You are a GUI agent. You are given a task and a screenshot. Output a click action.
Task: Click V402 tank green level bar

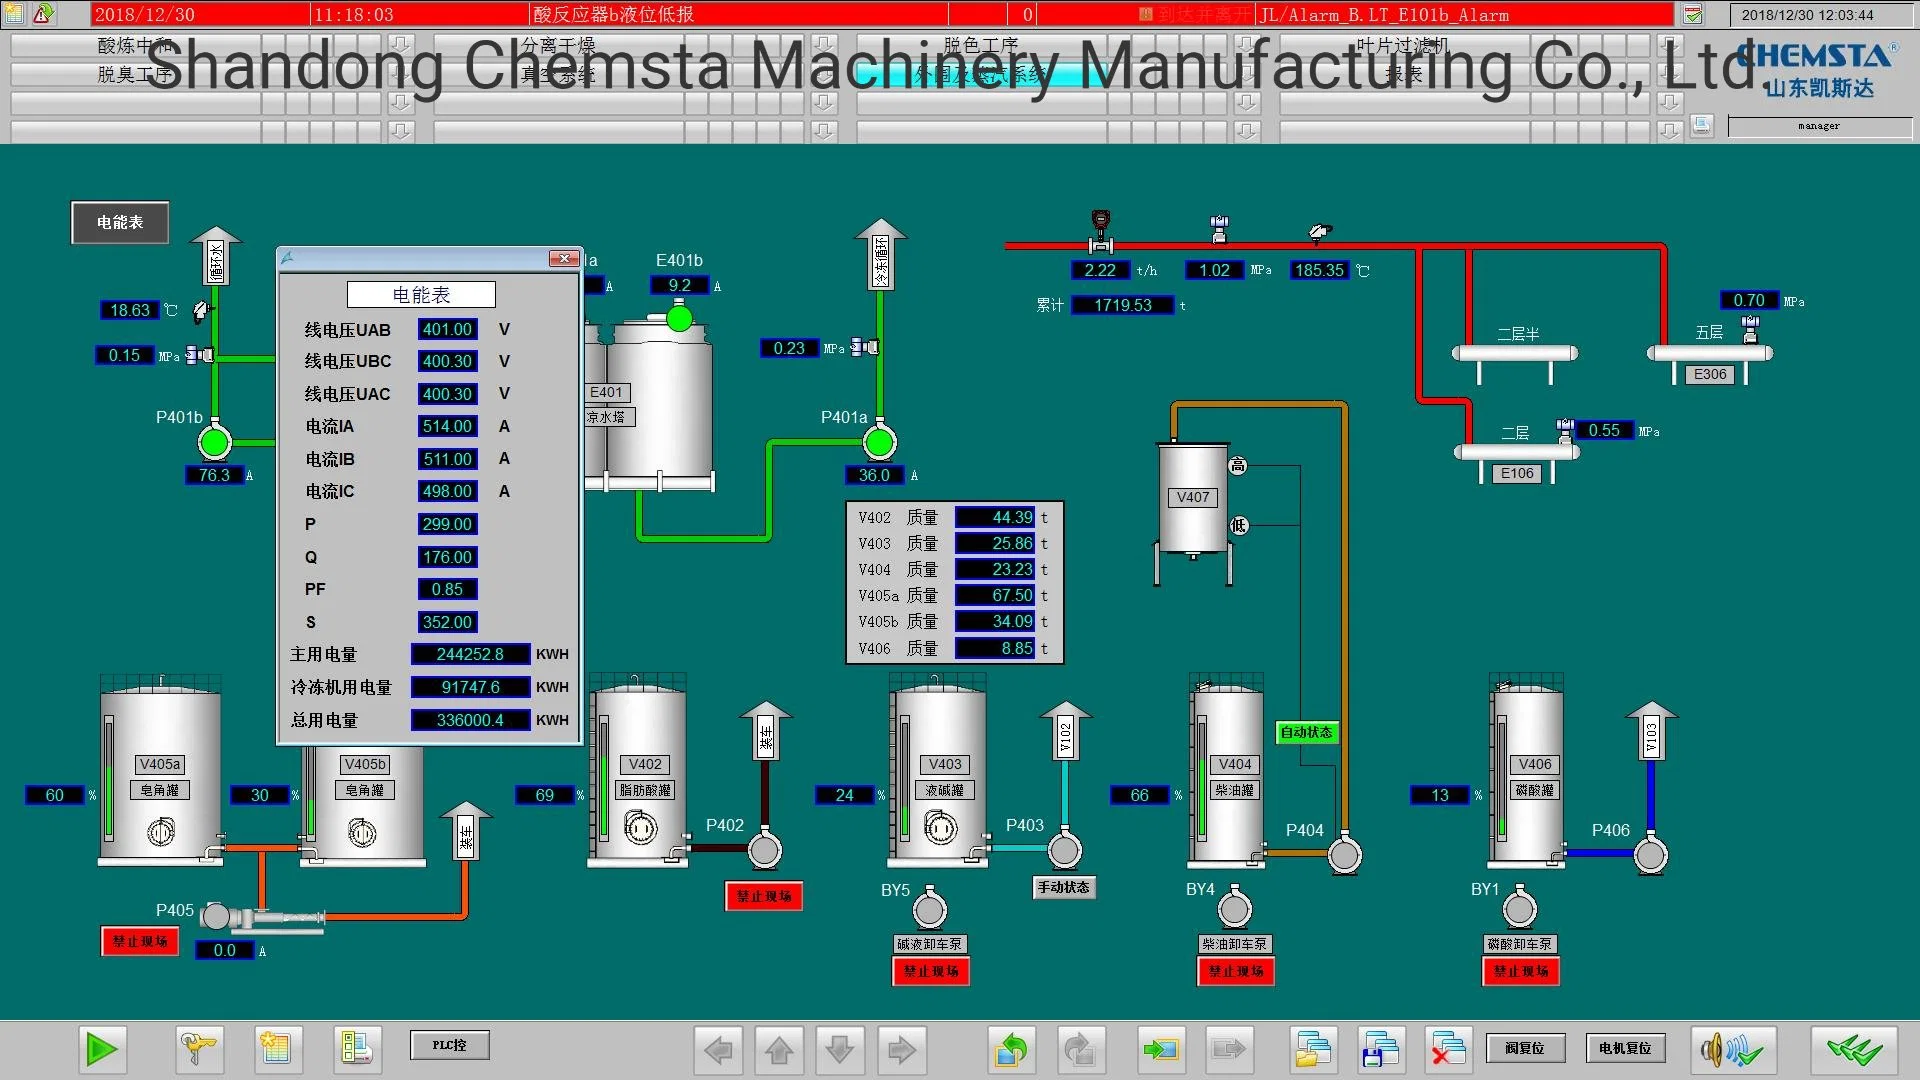604,778
